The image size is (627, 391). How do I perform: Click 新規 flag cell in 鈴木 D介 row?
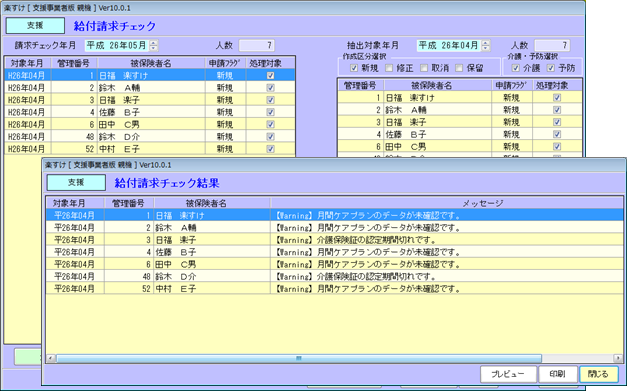[x=226, y=137]
